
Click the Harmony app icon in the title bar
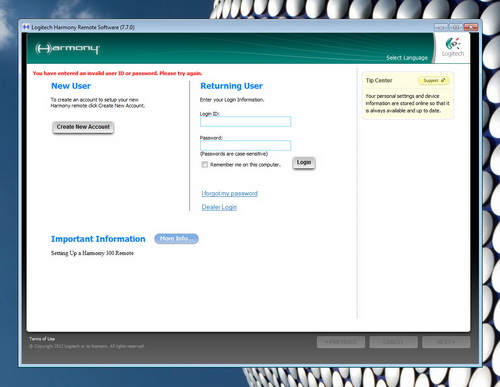[26, 27]
